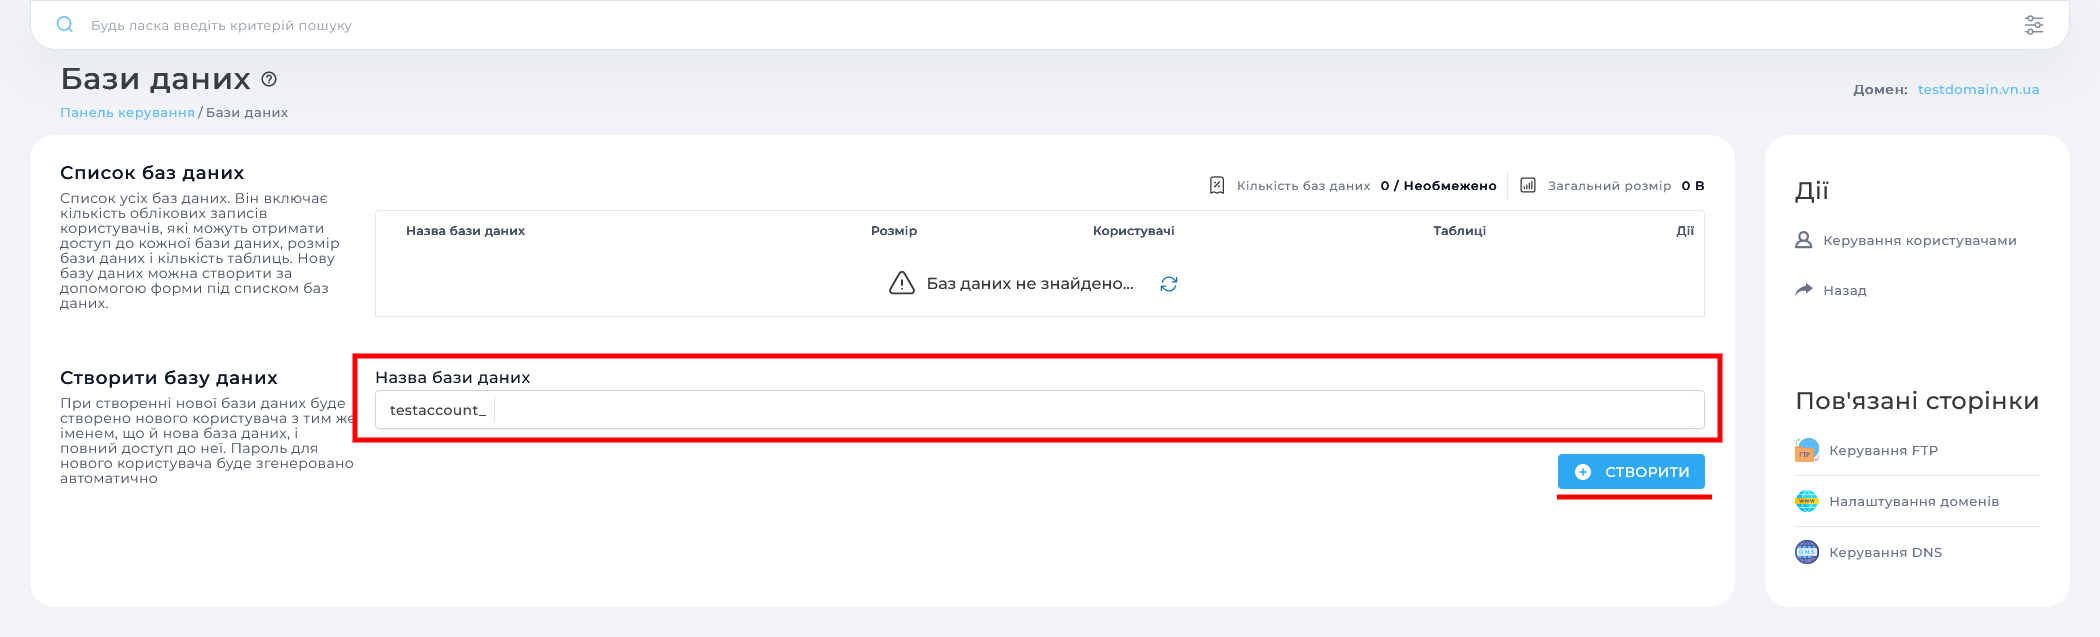Open Керування користувачами action
The image size is (2100, 637).
click(x=1919, y=240)
